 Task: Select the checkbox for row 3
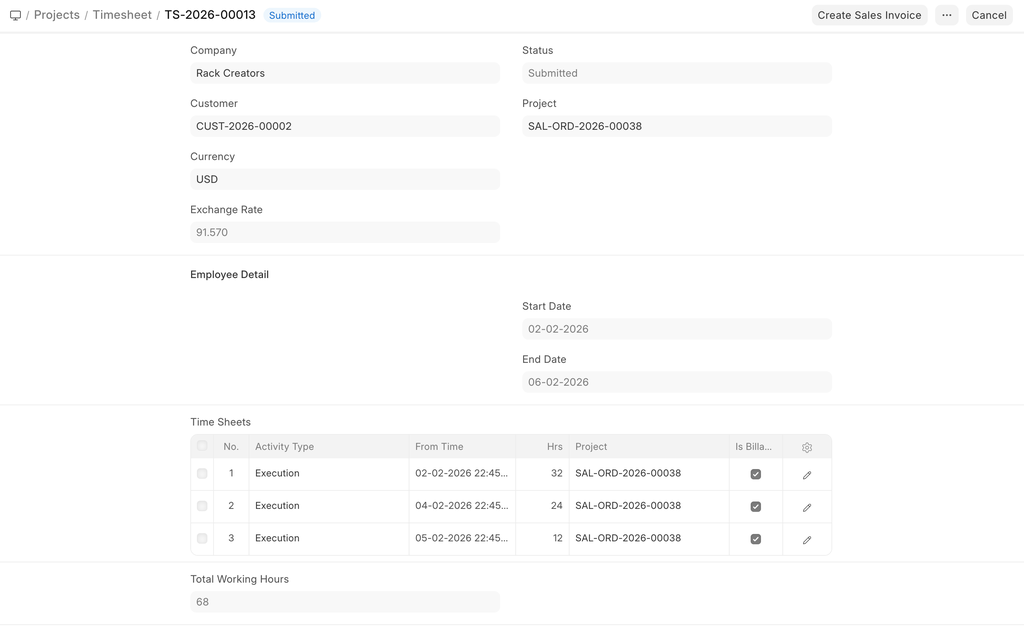coord(203,539)
